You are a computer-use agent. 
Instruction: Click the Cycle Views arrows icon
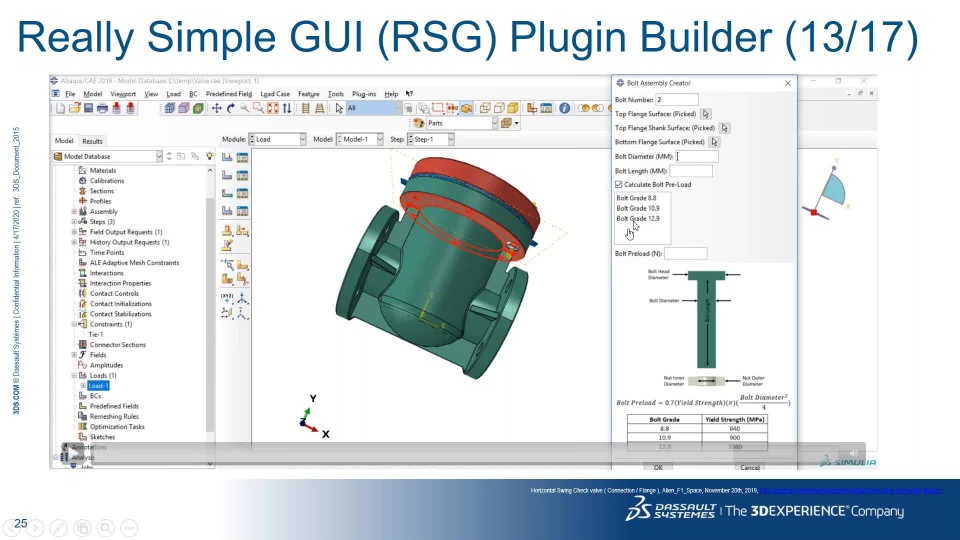coord(287,108)
